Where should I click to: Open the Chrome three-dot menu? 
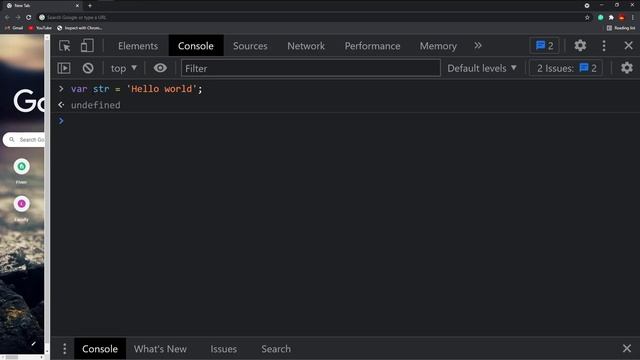click(x=633, y=17)
